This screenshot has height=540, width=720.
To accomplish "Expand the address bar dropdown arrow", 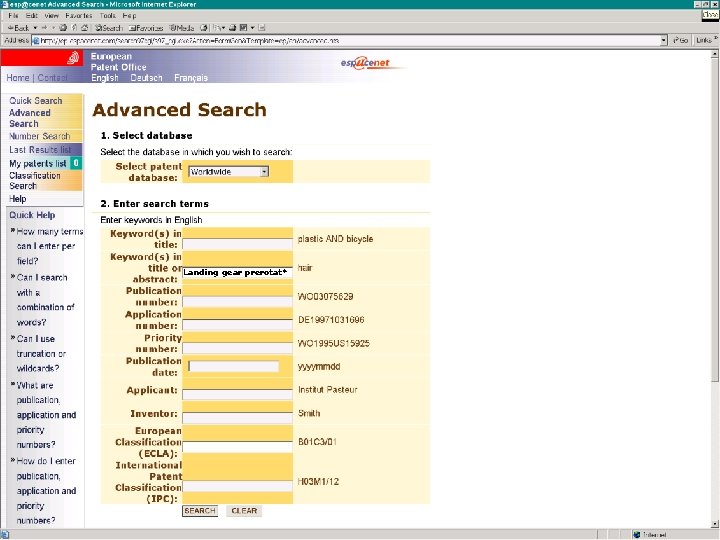I will [664, 40].
